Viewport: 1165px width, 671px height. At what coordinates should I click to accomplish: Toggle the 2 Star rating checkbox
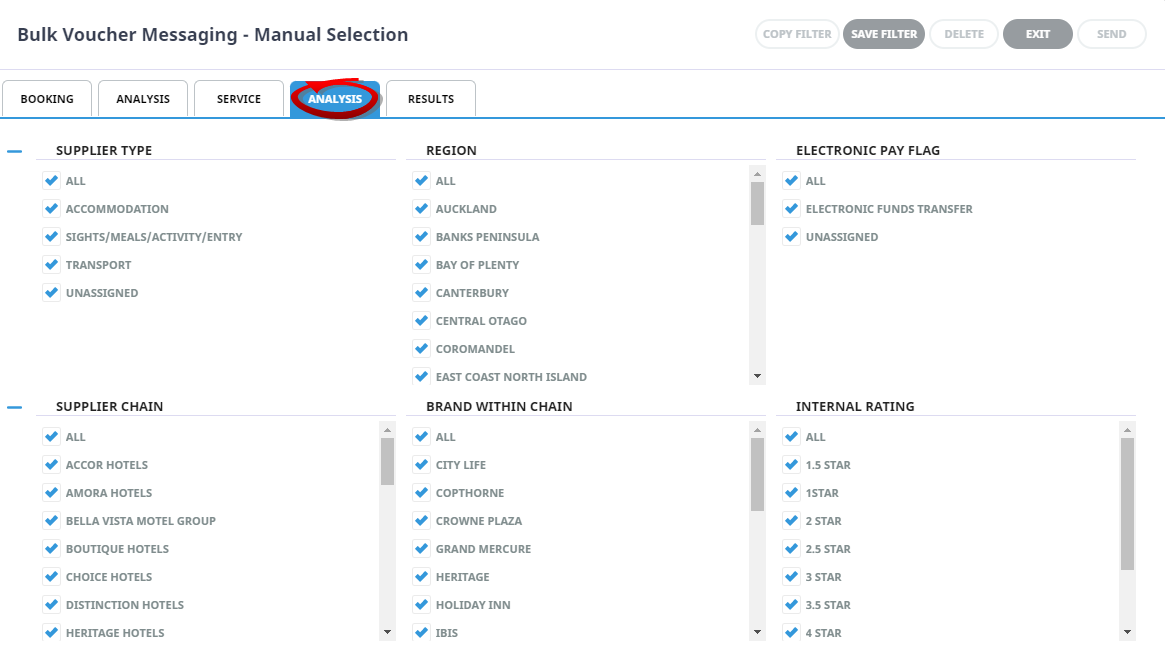coord(791,521)
